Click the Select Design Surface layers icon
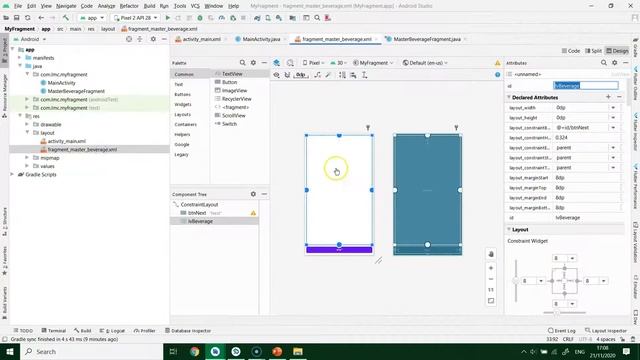This screenshot has height=360, width=640. [277, 63]
